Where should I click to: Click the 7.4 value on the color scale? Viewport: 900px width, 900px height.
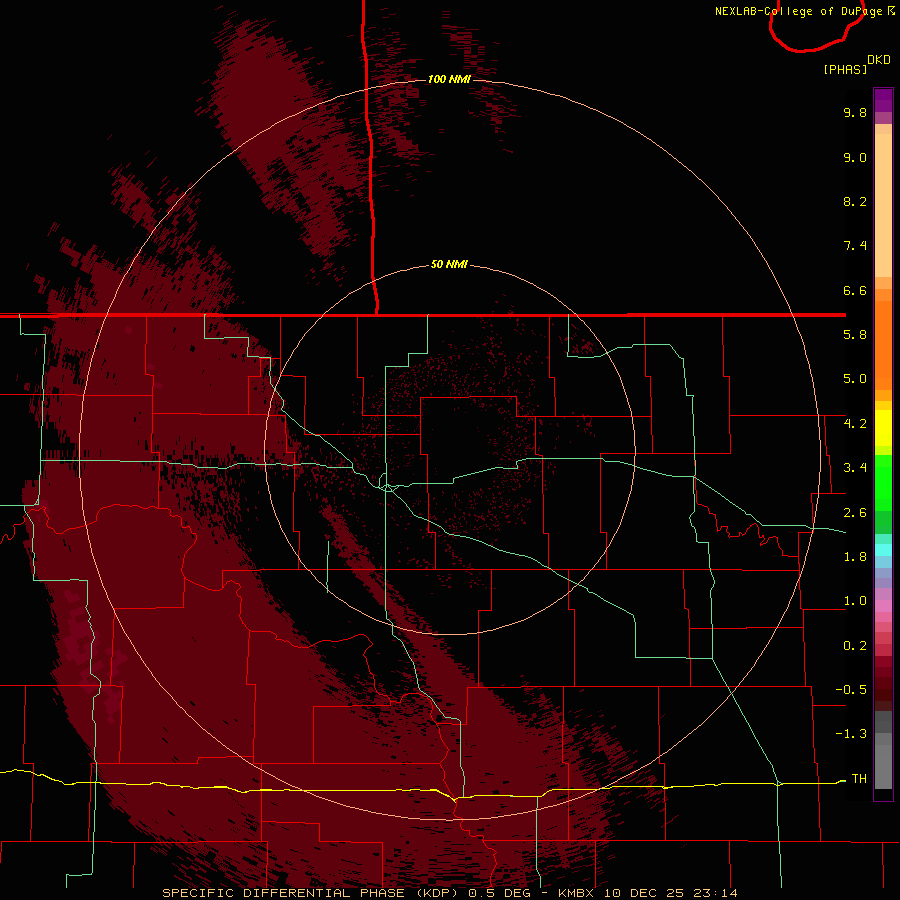[x=855, y=246]
